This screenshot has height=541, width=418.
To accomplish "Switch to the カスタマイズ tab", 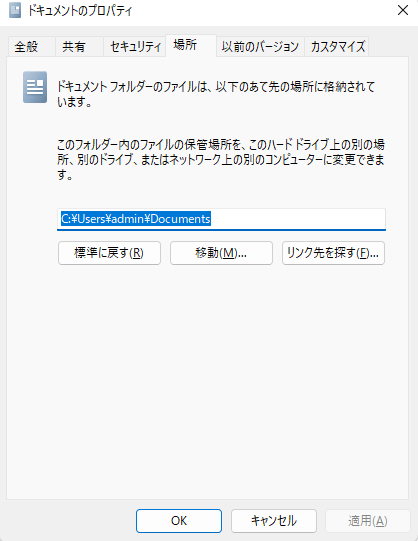I will (x=337, y=47).
